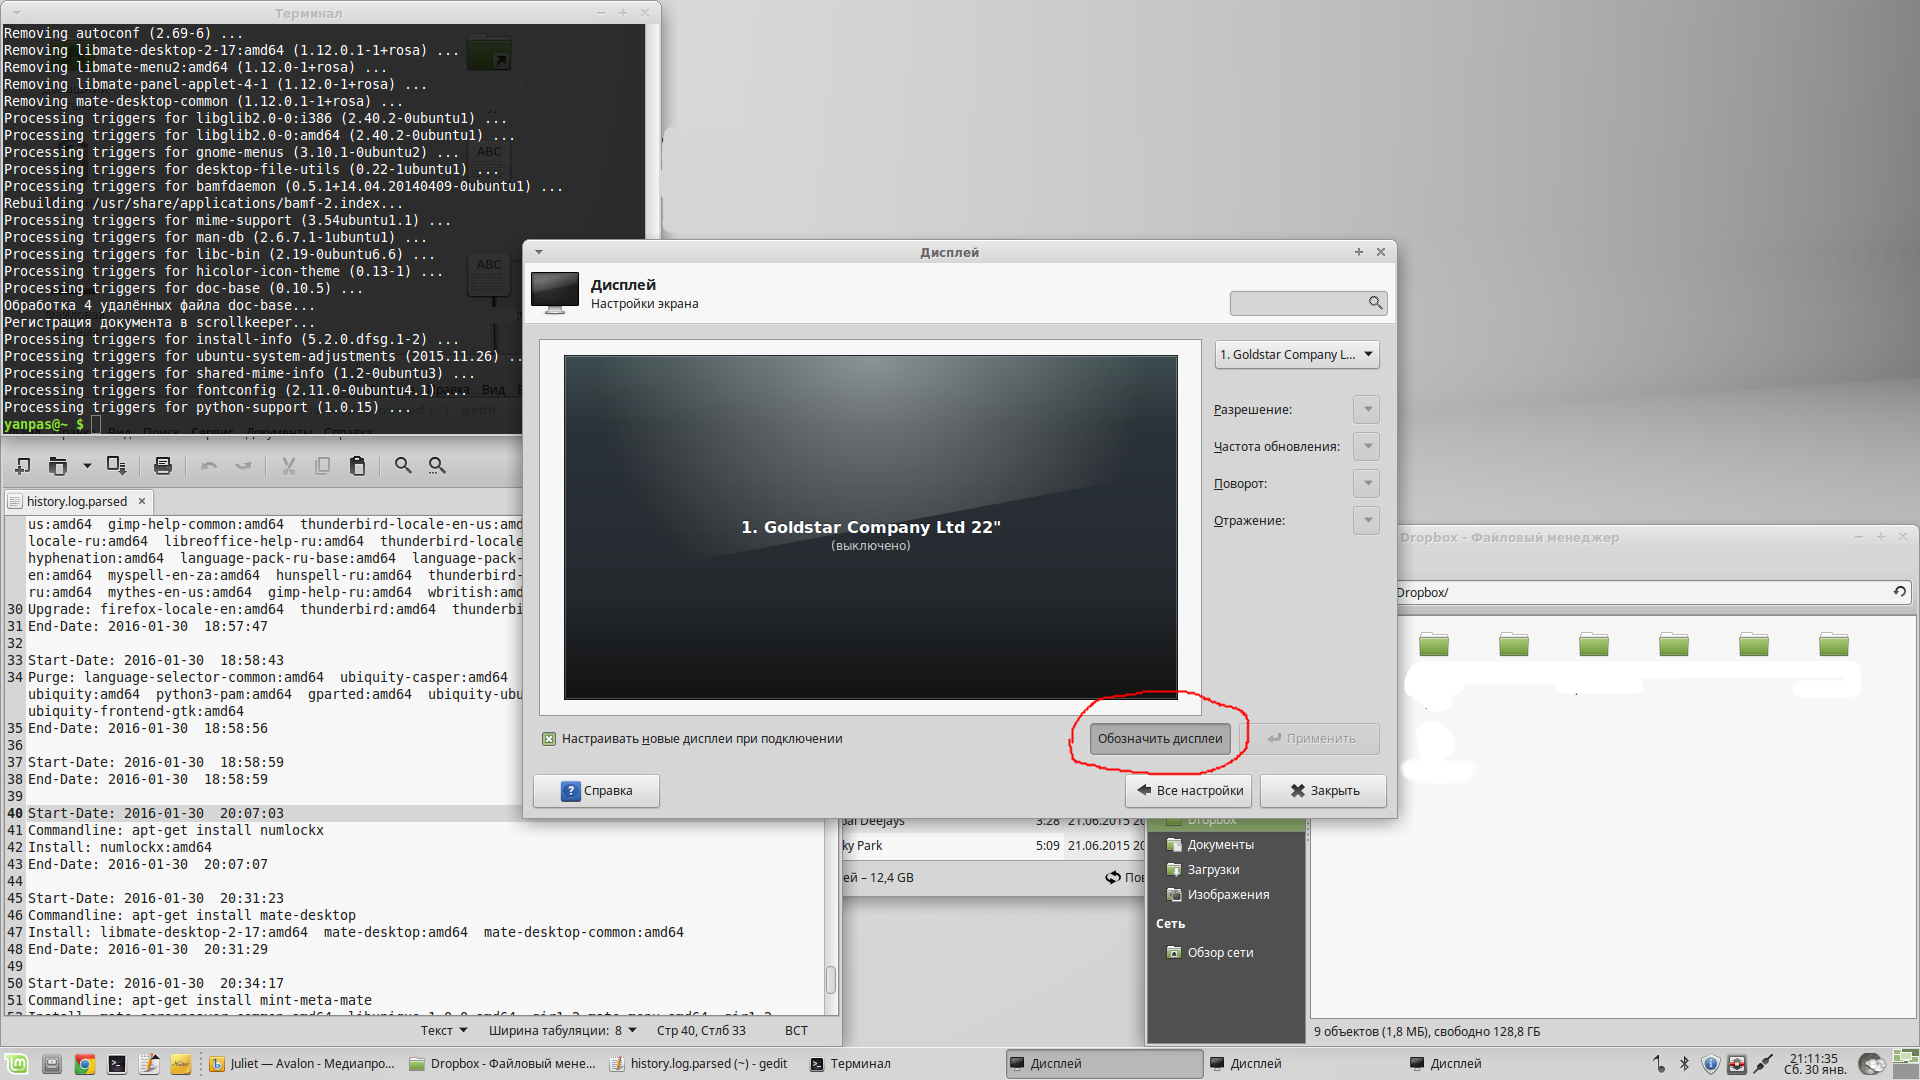
Task: Launch Chrome from the panel
Action: [x=85, y=1064]
